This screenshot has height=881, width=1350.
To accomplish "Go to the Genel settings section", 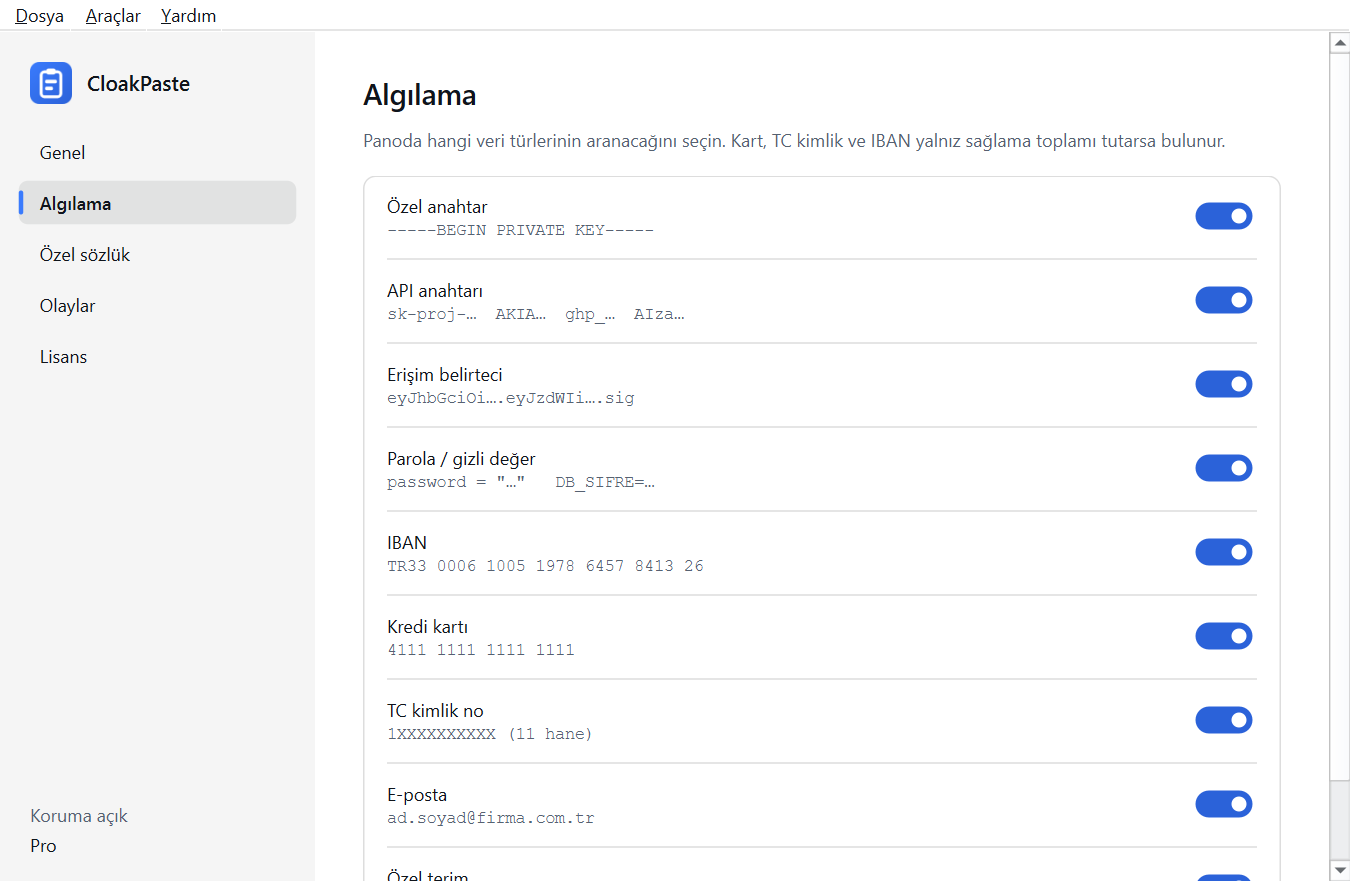I will [158, 152].
